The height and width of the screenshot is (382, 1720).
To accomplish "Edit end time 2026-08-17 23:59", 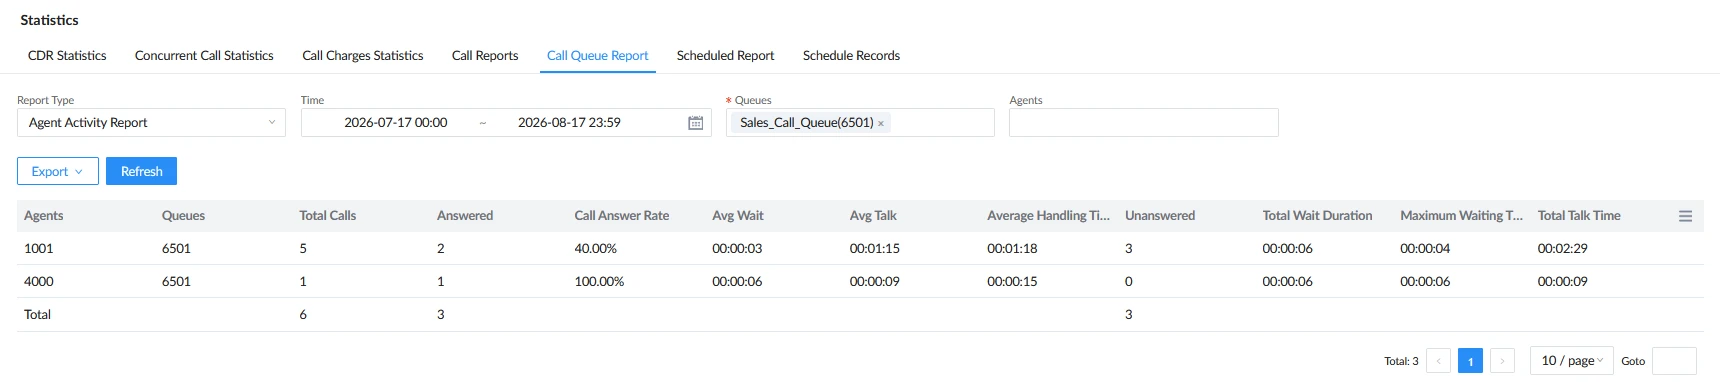I will [x=569, y=123].
